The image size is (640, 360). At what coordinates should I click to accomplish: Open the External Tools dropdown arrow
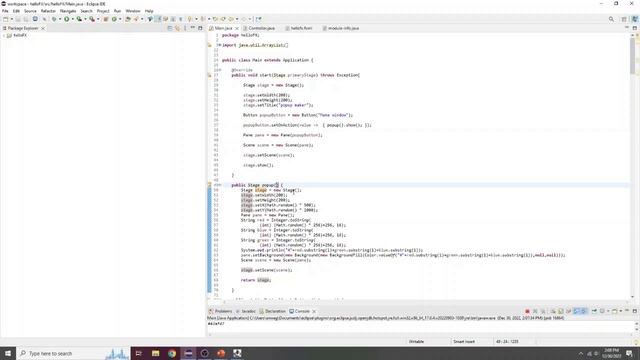[98, 19]
